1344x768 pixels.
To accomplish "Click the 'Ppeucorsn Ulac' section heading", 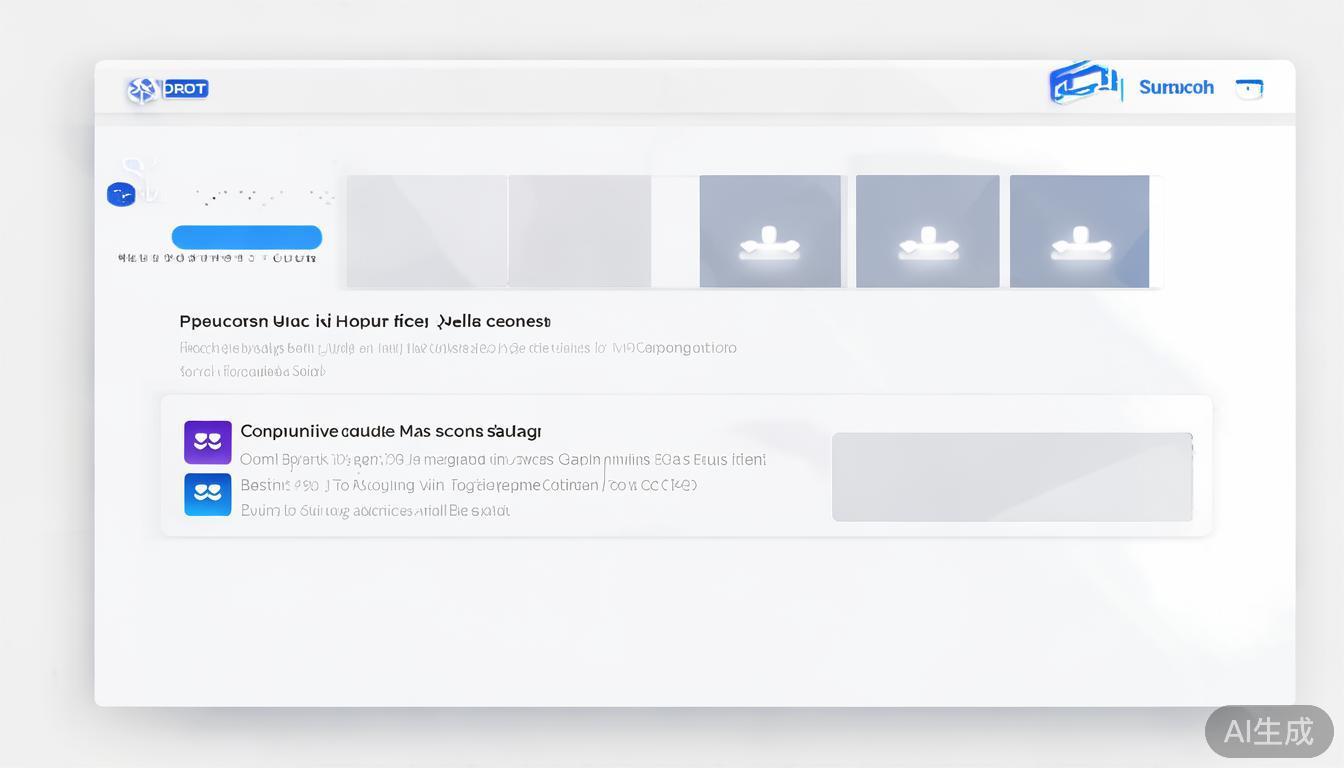I will click(x=364, y=321).
